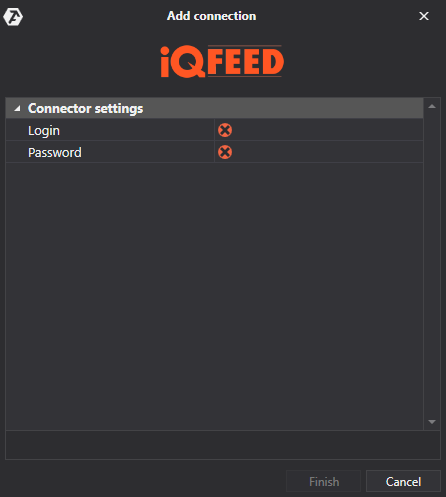Click the error icon next to Password

click(x=225, y=152)
